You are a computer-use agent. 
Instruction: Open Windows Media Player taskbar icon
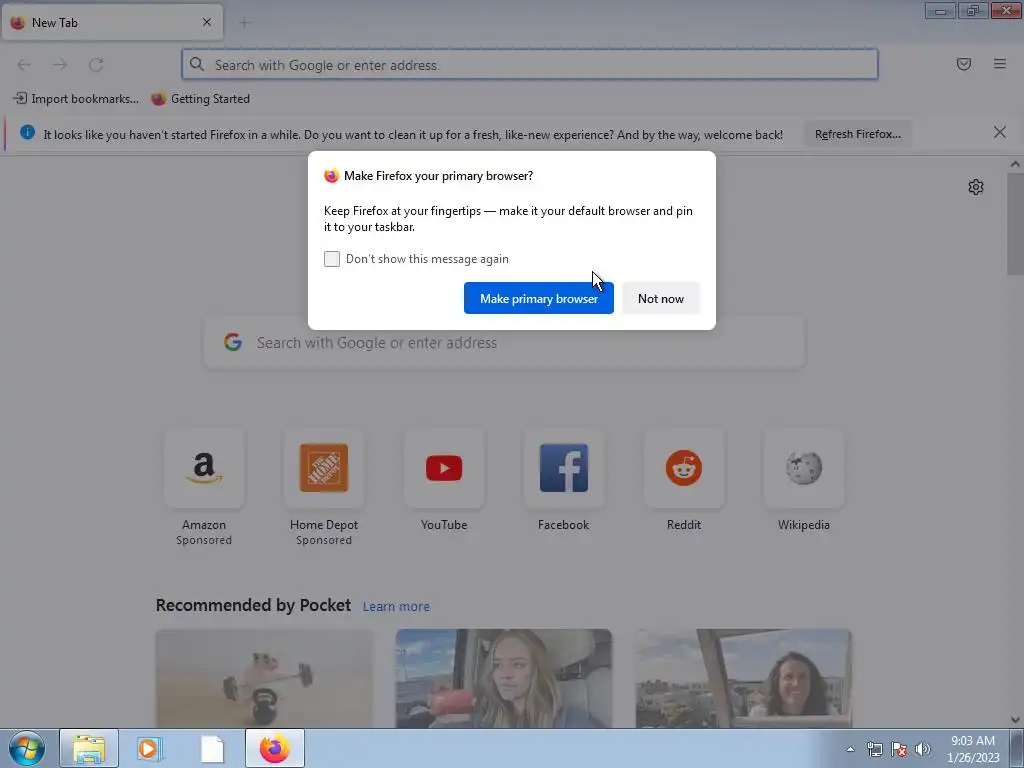(150, 748)
